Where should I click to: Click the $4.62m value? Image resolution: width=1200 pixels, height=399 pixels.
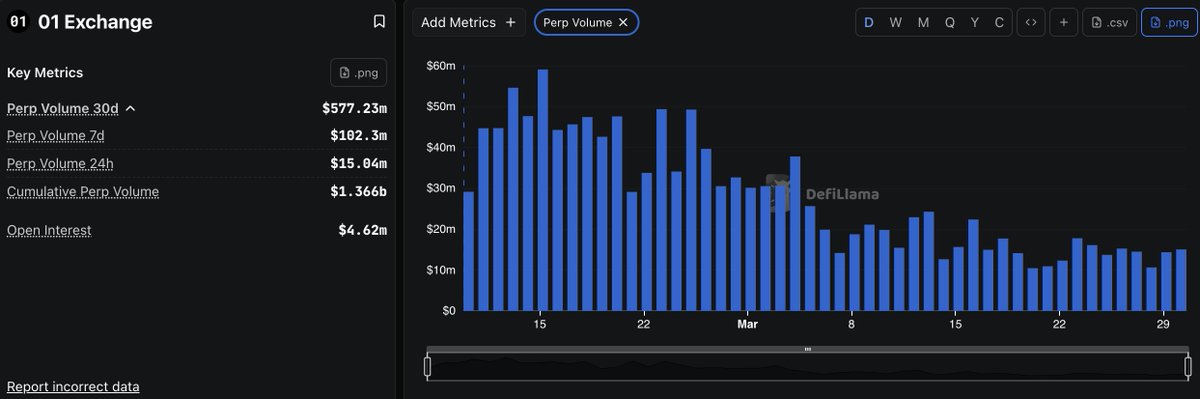(x=362, y=230)
